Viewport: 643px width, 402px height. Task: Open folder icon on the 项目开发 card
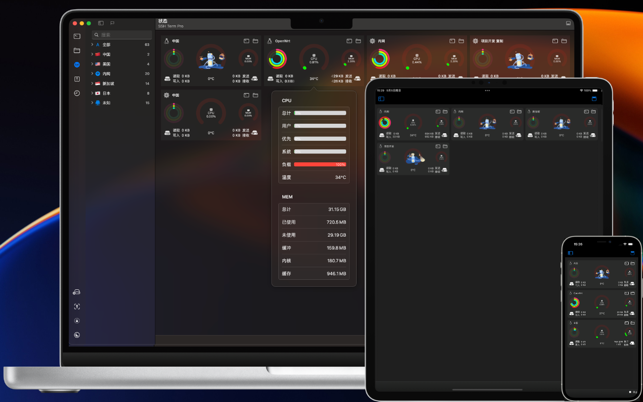564,41
